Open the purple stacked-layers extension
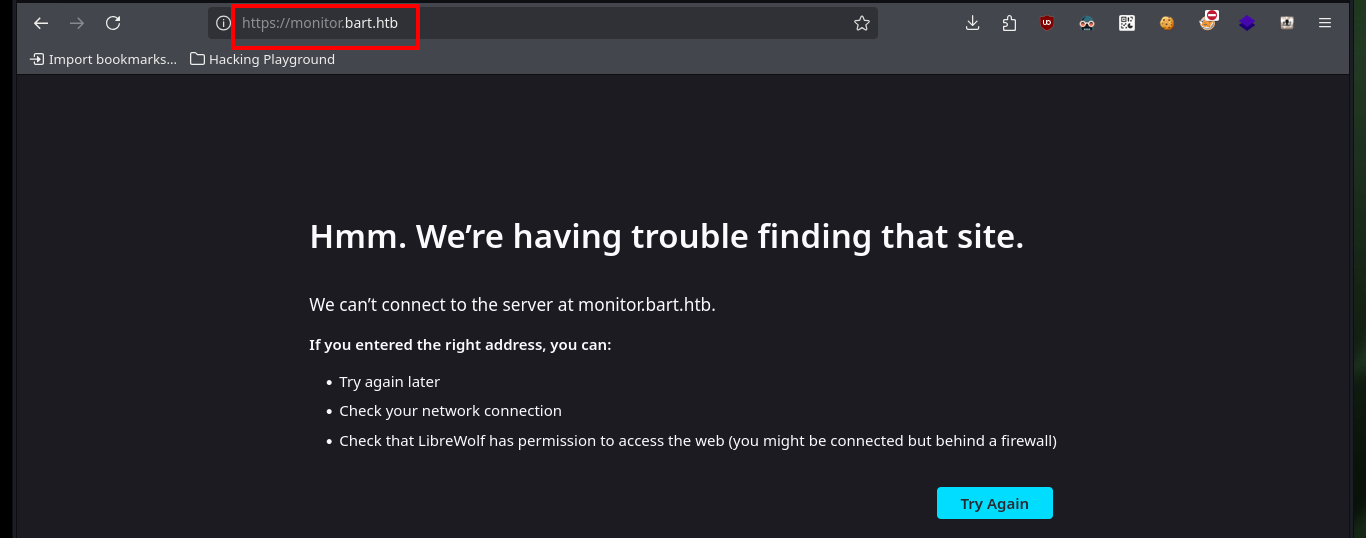1366x538 pixels. [x=1247, y=23]
